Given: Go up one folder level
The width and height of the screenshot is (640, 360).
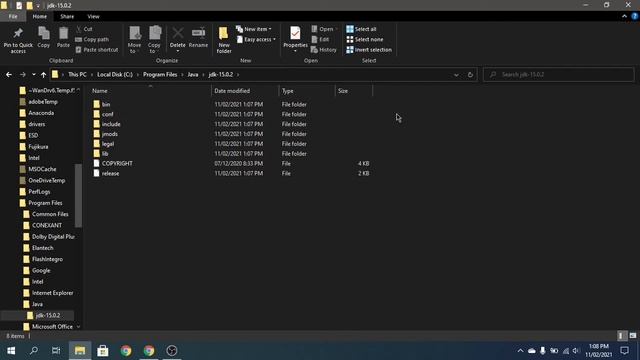Looking at the screenshot, I should (43, 75).
